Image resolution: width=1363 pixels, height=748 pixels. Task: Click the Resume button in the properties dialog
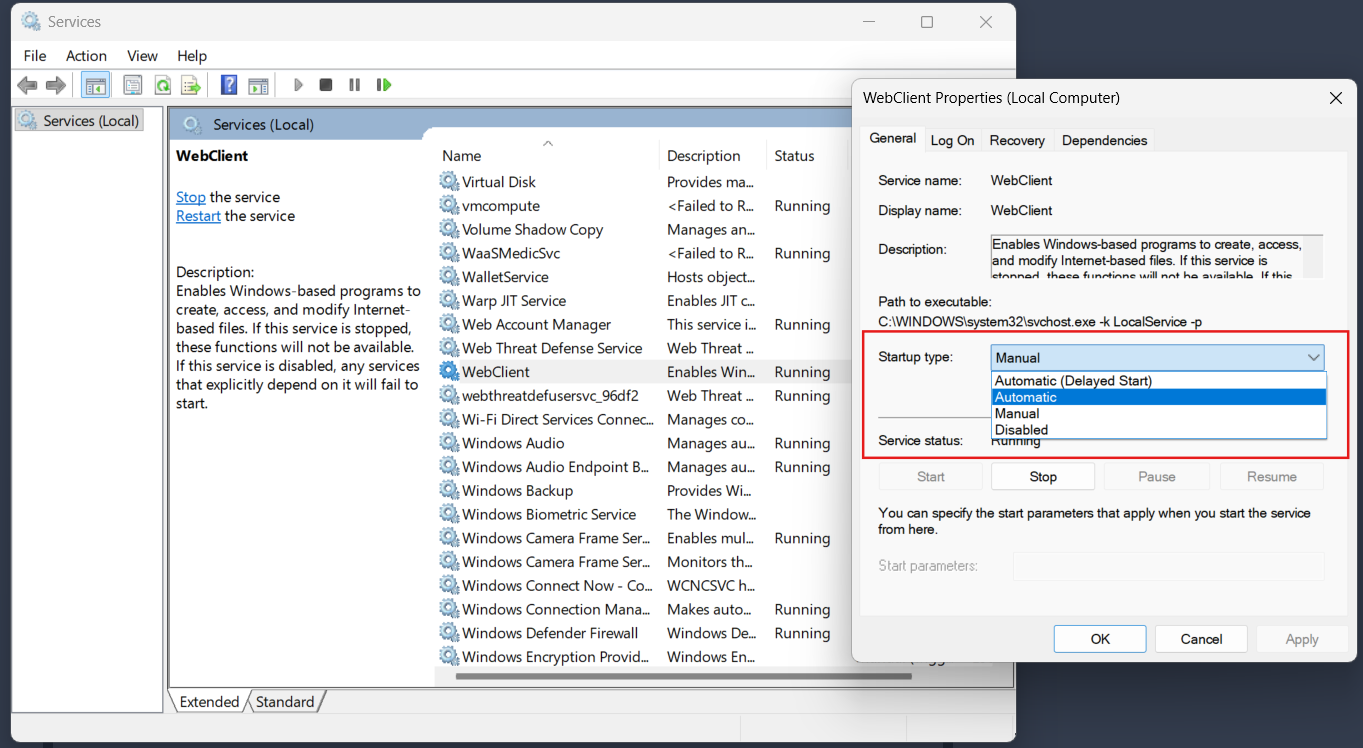point(1271,477)
